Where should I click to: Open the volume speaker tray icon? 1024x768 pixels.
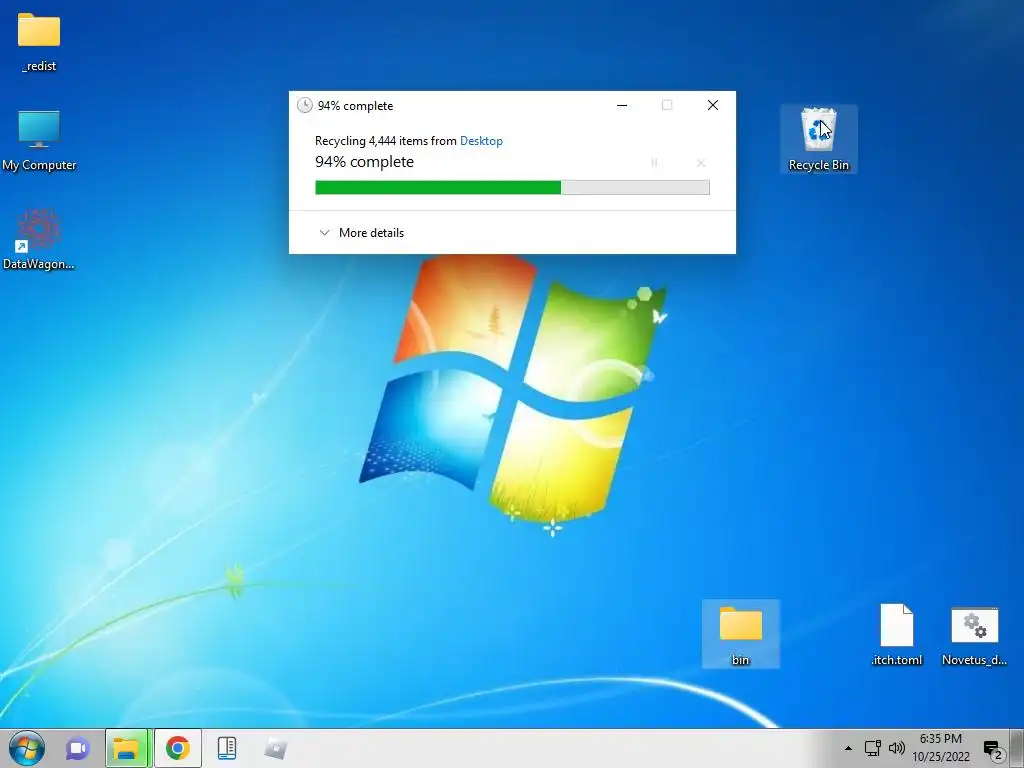(897, 748)
